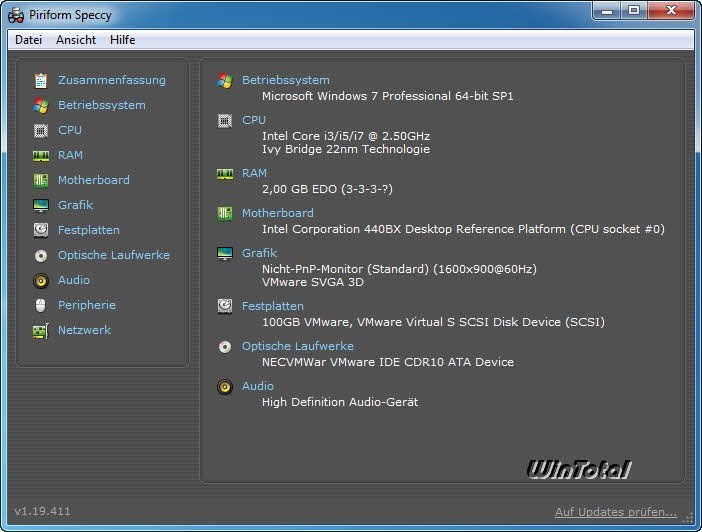Select RAM in the sidebar

(x=70, y=155)
